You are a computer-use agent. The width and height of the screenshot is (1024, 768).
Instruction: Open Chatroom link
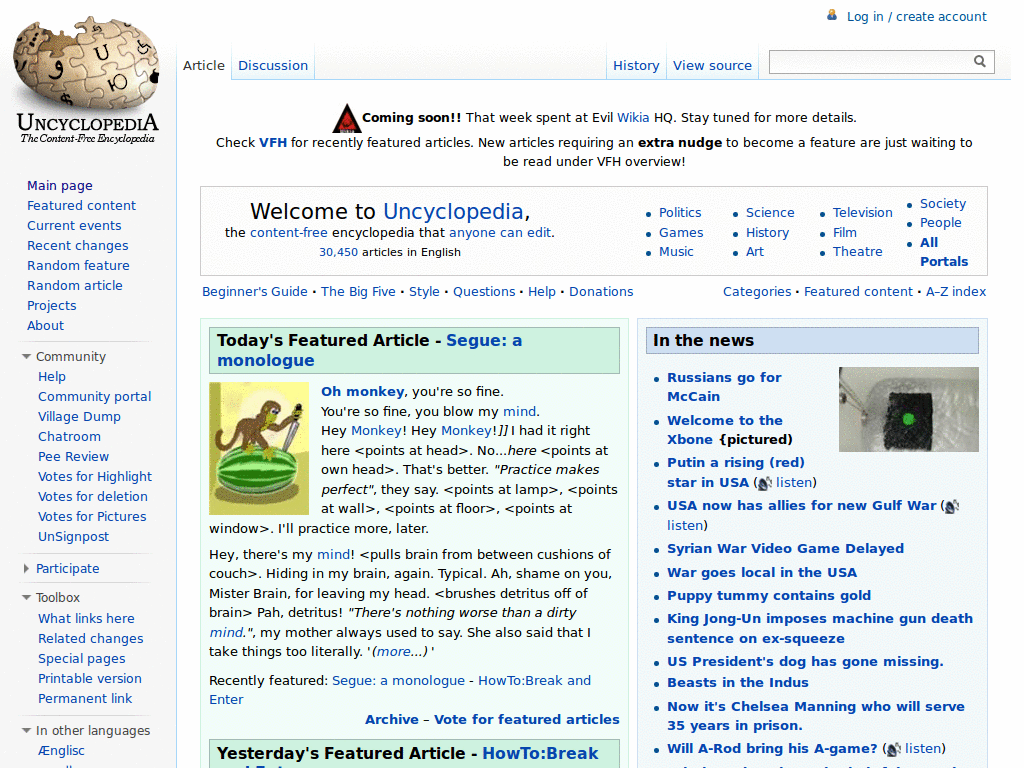[x=69, y=436]
